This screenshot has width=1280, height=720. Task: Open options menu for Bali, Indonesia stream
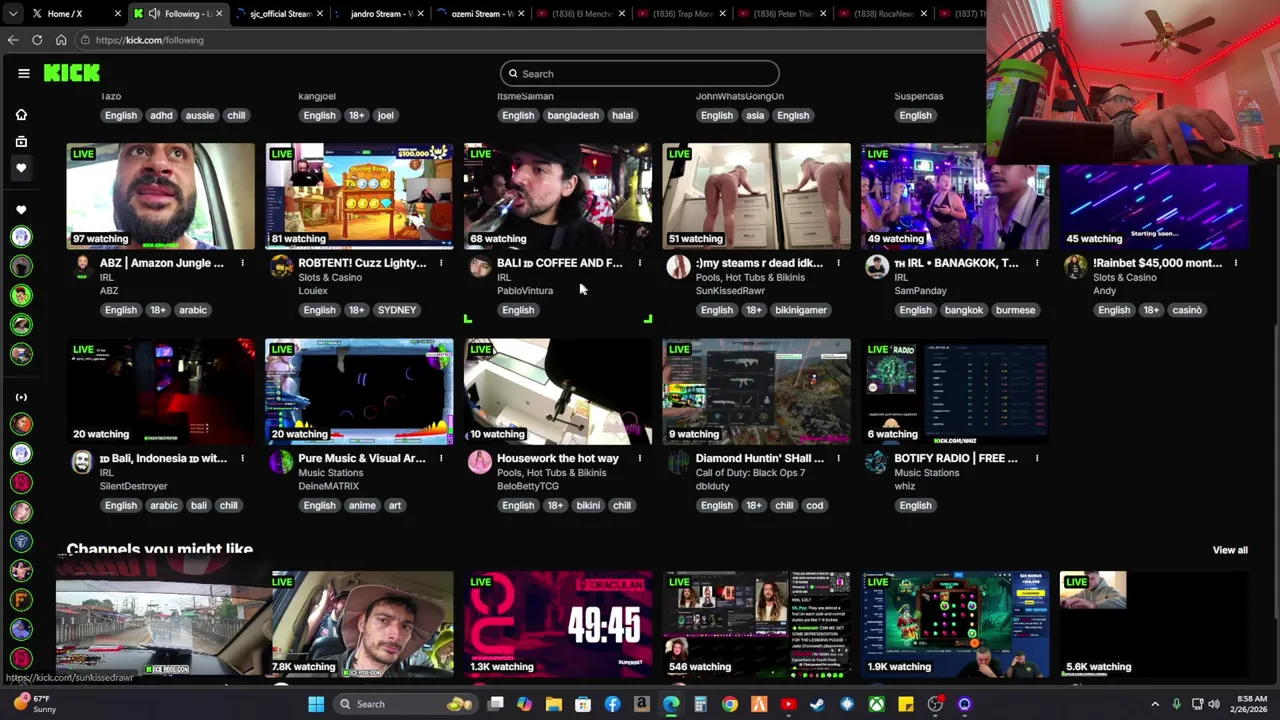[242, 458]
